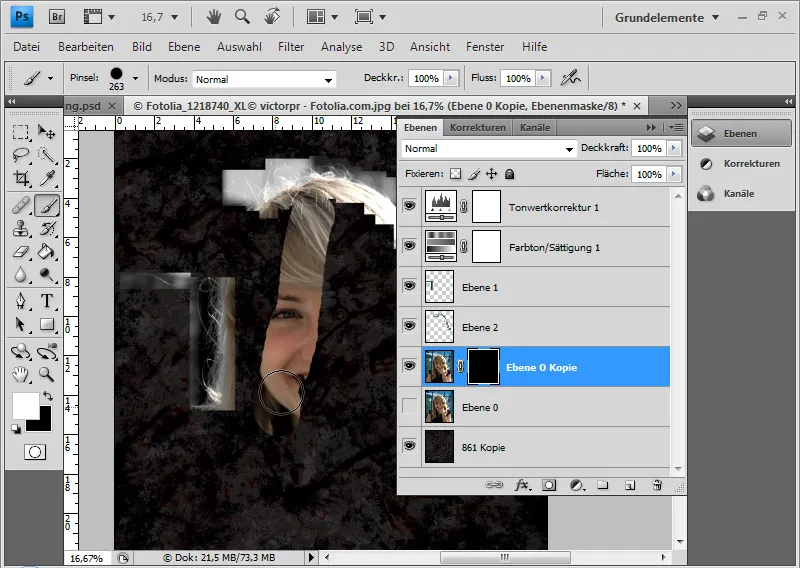Viewport: 800px width, 568px height.
Task: Open the Ebene menu
Action: (x=184, y=47)
